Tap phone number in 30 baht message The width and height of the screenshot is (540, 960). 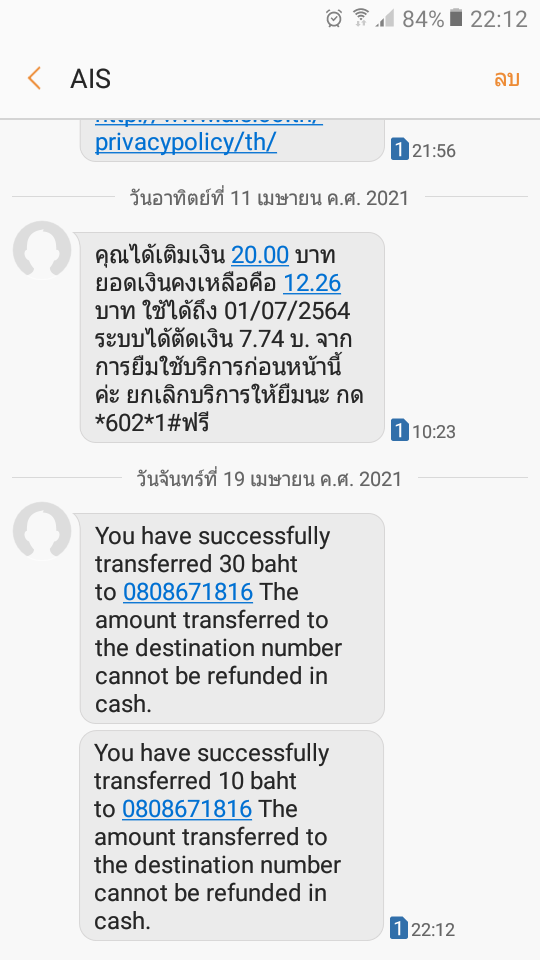pos(188,592)
